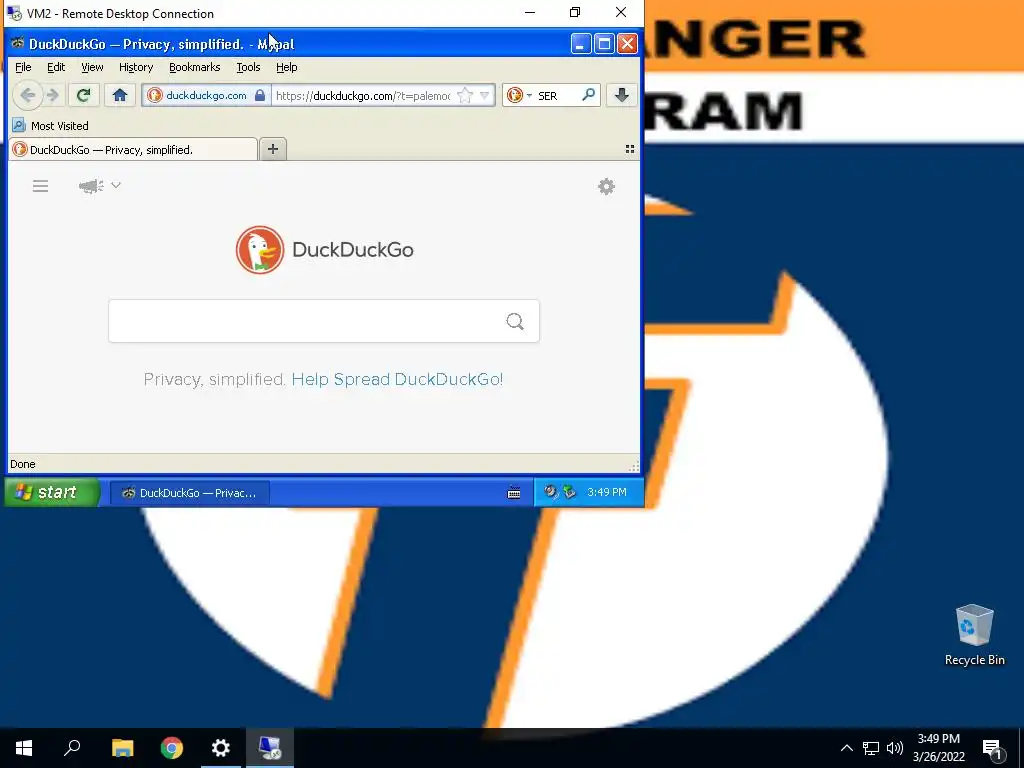This screenshot has width=1024, height=768.
Task: Open the Windows 10 Start menu
Action: pos(24,748)
